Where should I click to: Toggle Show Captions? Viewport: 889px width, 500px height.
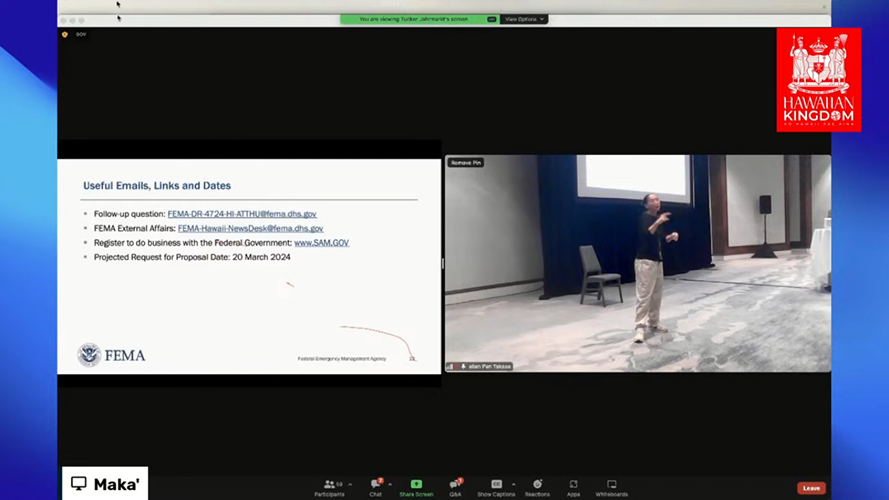click(496, 486)
